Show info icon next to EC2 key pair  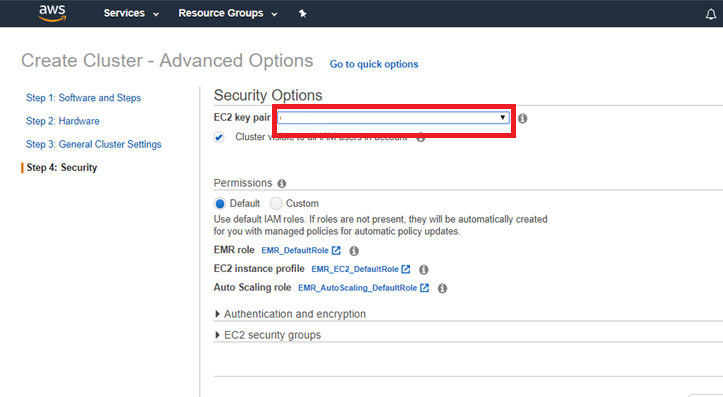click(522, 119)
